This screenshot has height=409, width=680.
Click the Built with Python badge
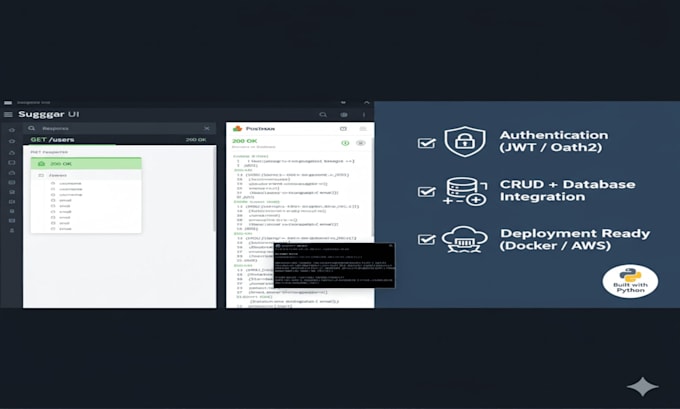(x=630, y=281)
